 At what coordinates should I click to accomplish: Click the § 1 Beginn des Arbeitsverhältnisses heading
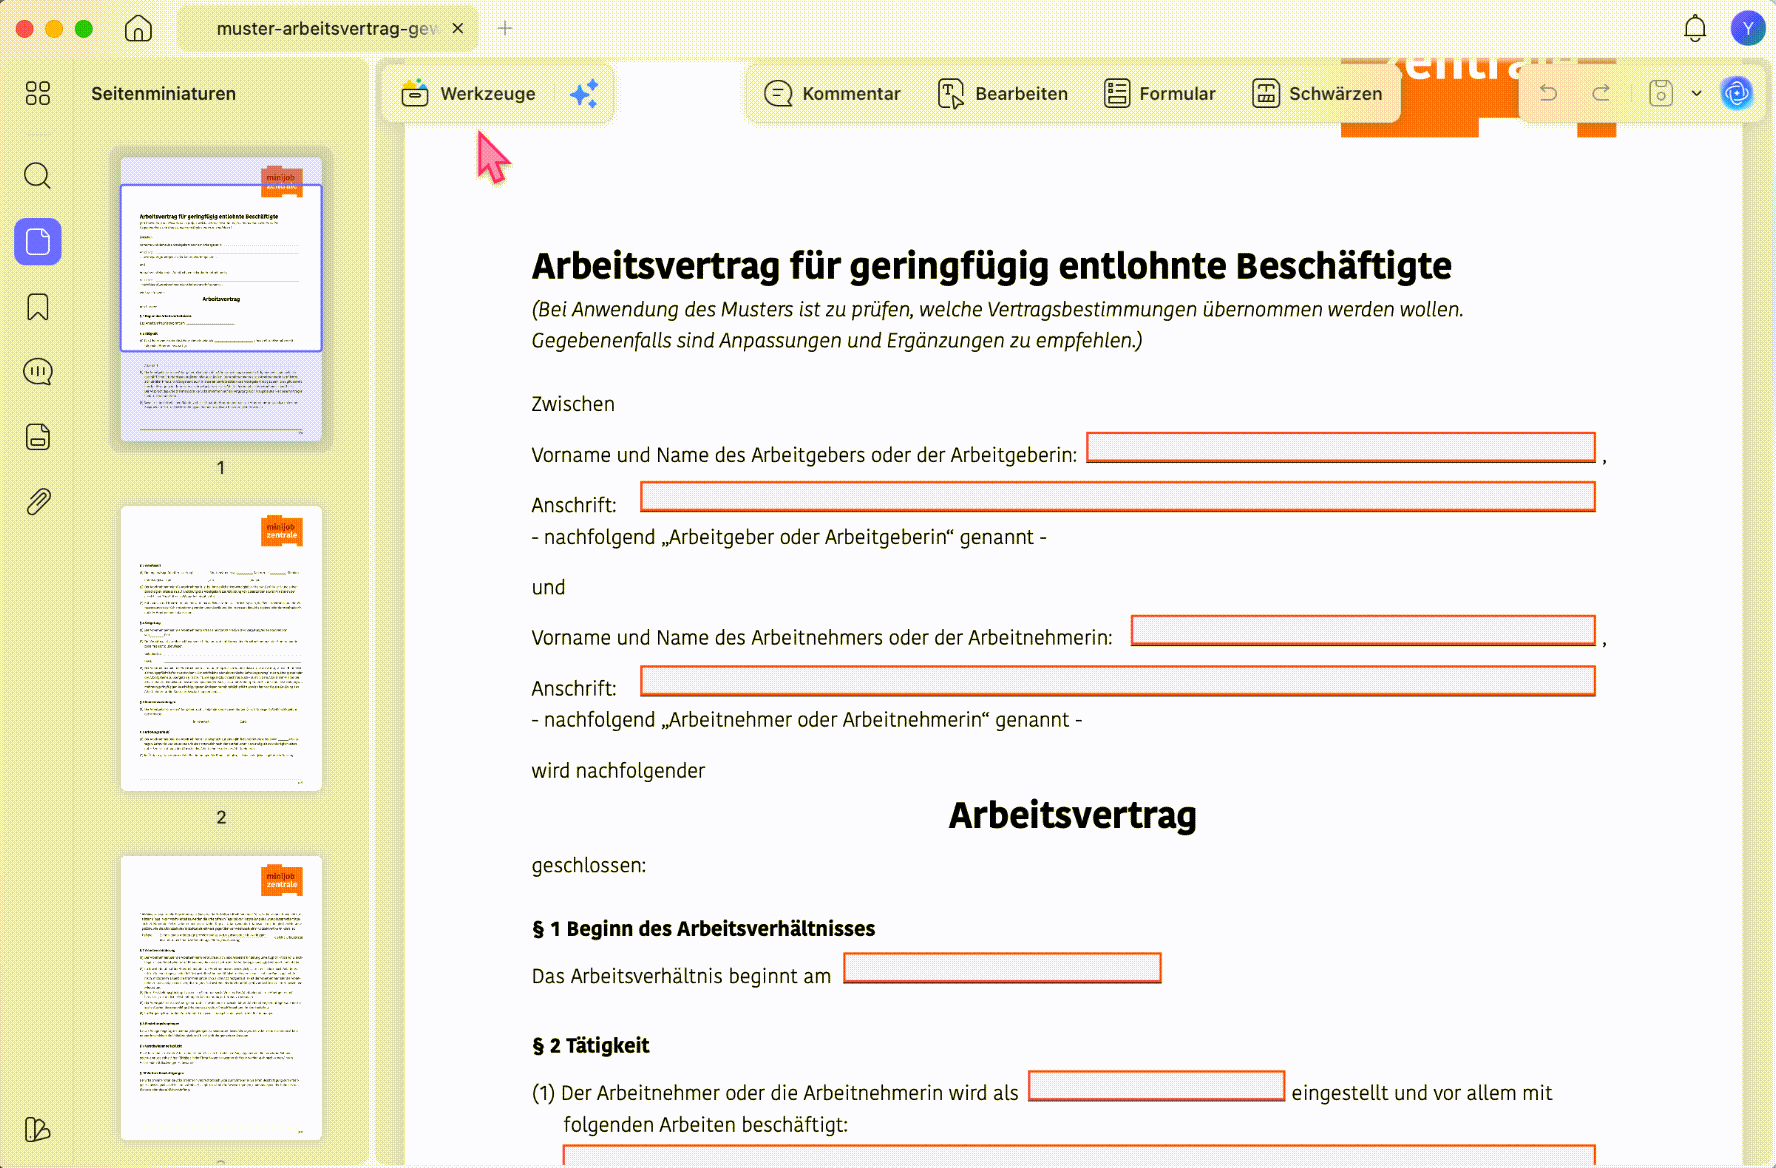(703, 929)
